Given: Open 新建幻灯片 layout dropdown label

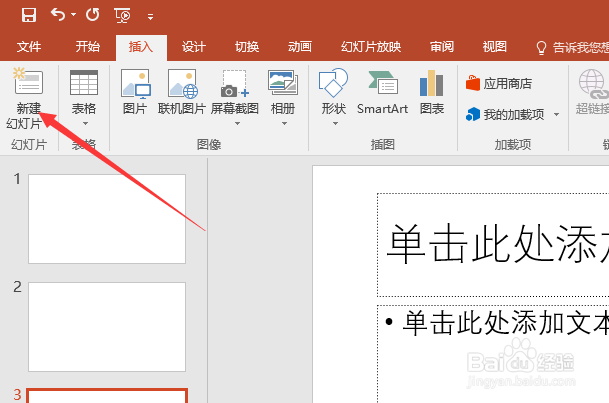Looking at the screenshot, I should [x=25, y=116].
